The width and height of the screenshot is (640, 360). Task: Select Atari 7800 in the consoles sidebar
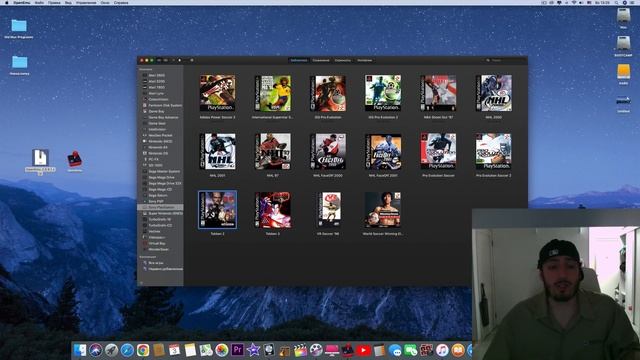pos(157,87)
